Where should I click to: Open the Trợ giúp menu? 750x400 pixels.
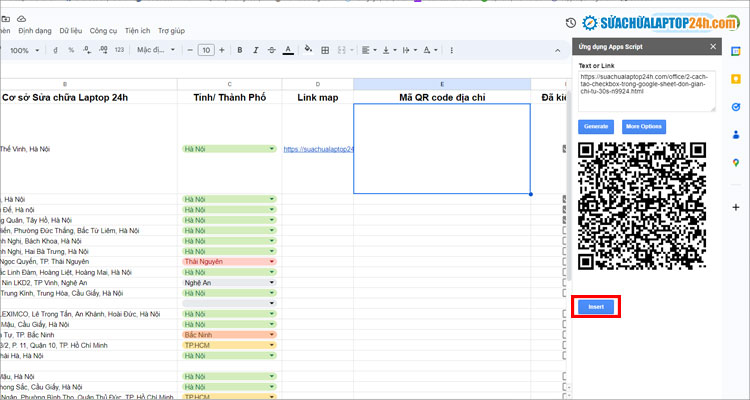click(171, 31)
